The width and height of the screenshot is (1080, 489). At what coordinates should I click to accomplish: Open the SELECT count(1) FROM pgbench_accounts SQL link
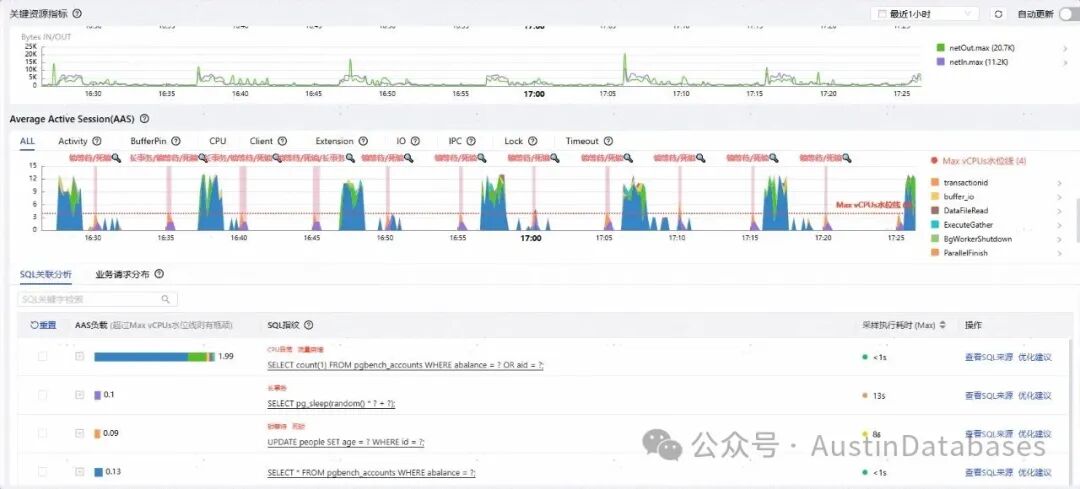[405, 366]
